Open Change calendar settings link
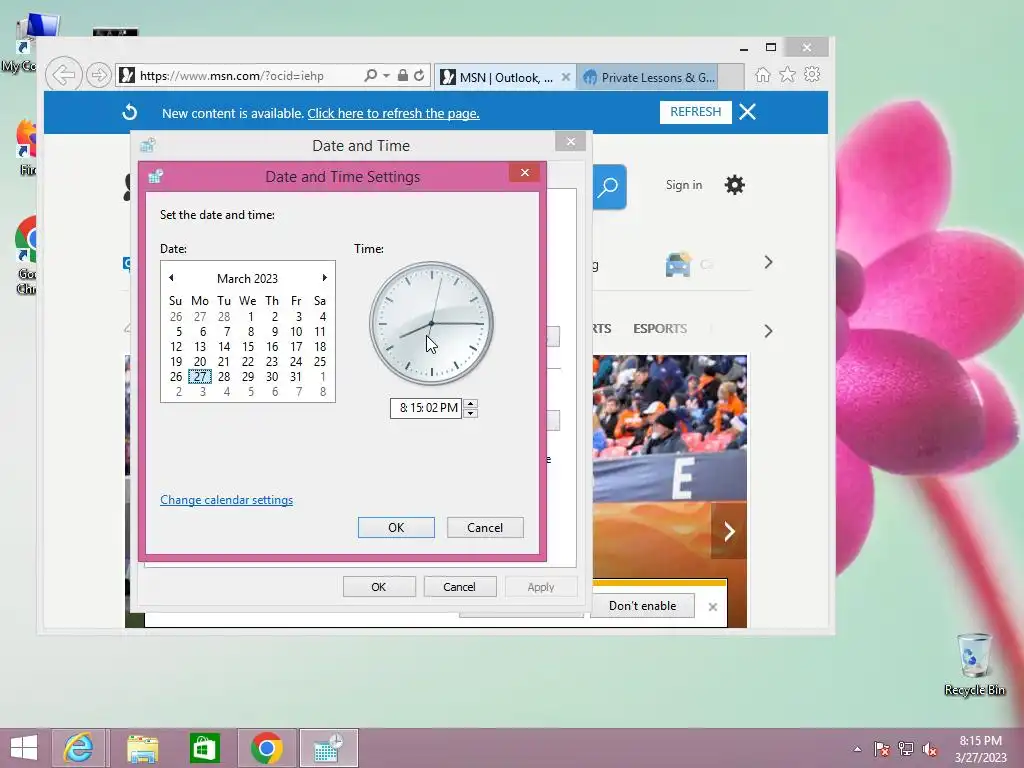The height and width of the screenshot is (768, 1024). 227,500
